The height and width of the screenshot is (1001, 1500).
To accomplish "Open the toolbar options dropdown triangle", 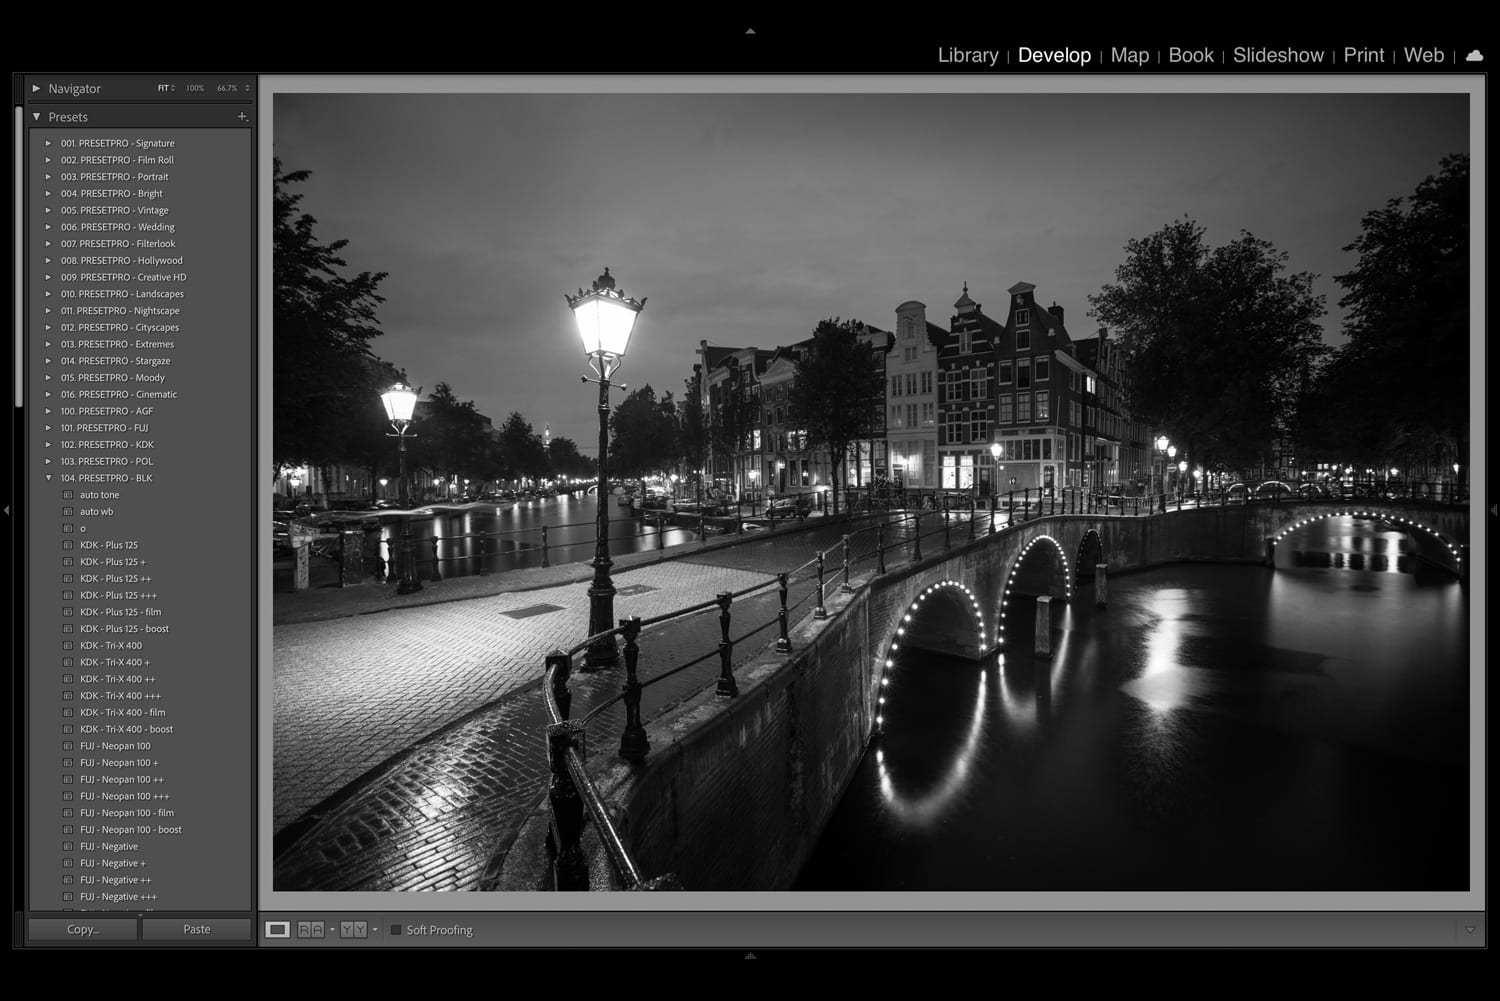I will coord(1470,930).
